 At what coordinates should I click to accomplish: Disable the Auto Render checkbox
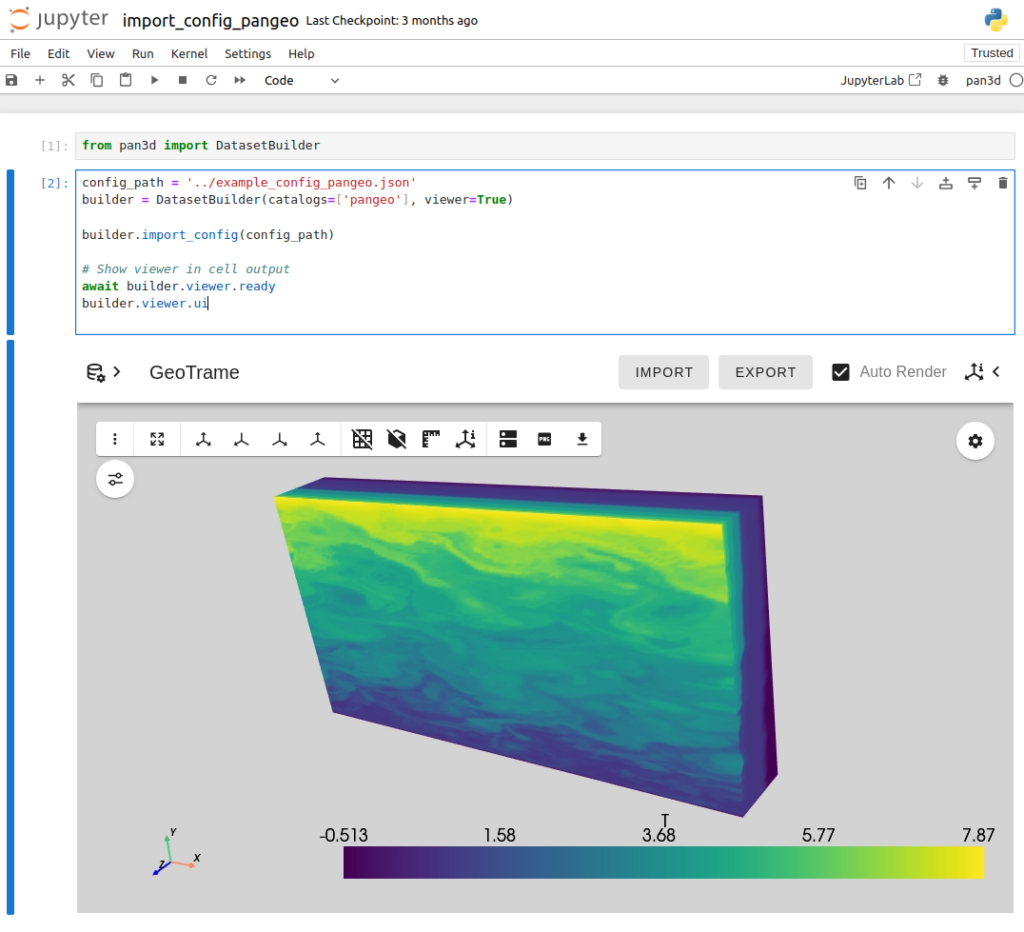click(x=841, y=371)
